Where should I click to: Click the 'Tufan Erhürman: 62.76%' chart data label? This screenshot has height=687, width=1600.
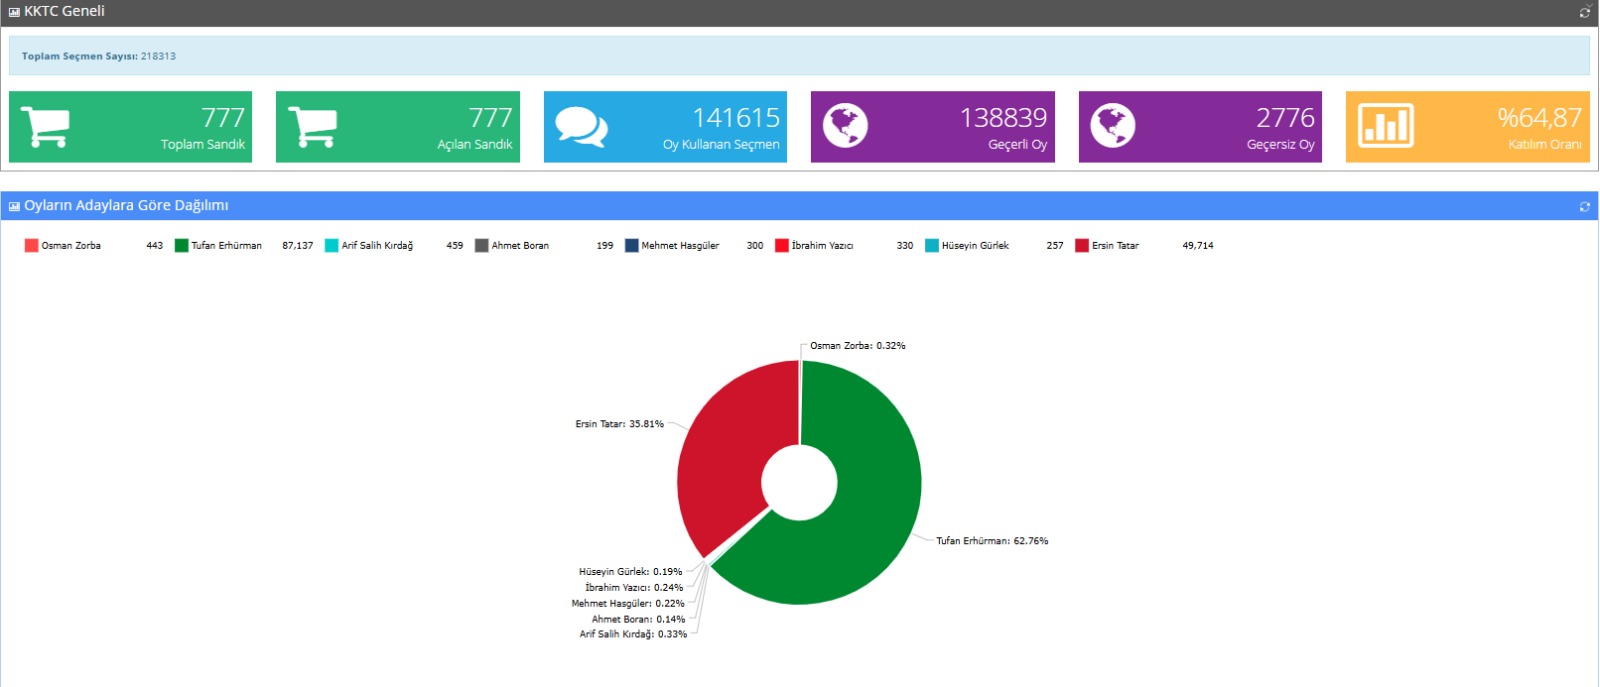991,541
